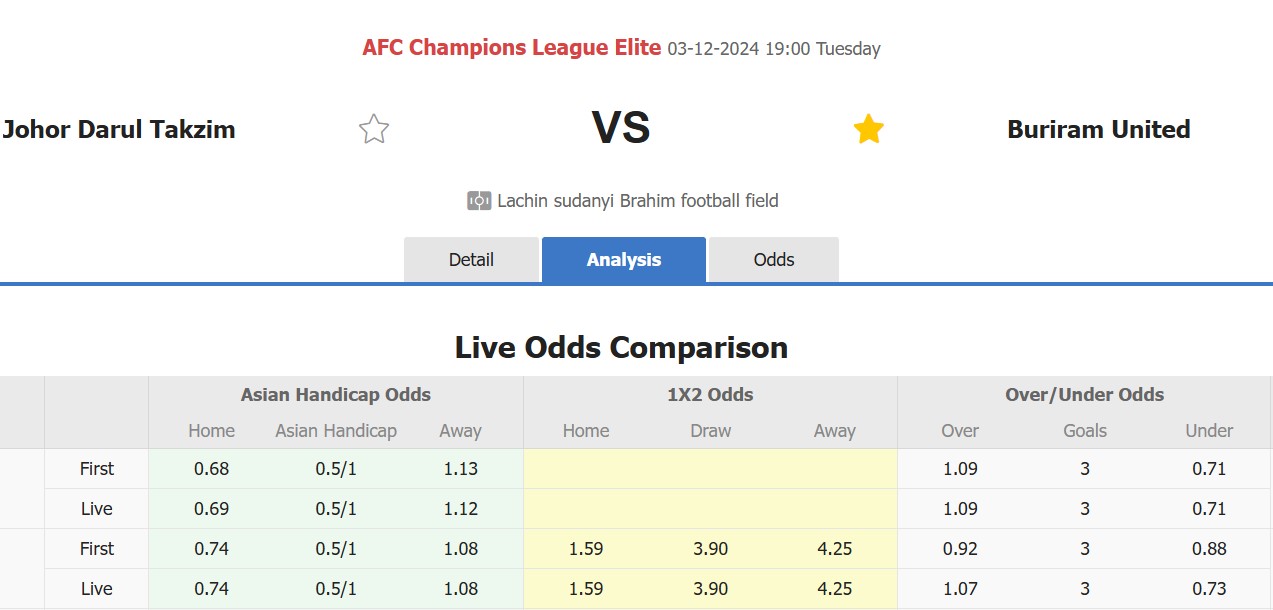Open Johor Darul Takzim team page
This screenshot has width=1273, height=610.
pyautogui.click(x=119, y=129)
